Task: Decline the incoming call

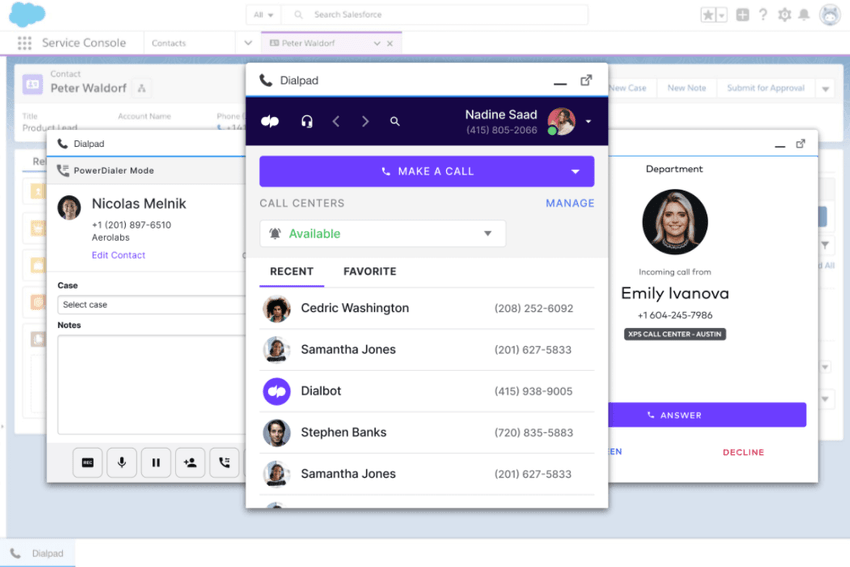Action: coord(743,452)
